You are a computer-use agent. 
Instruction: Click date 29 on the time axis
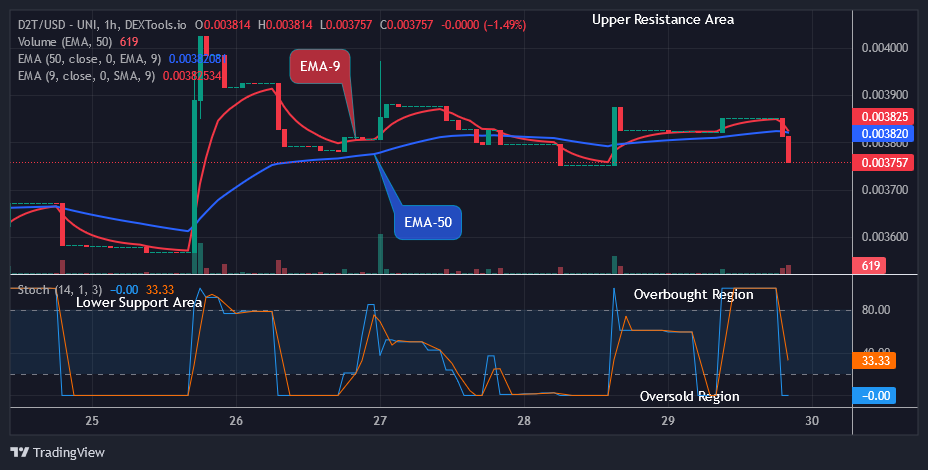668,421
